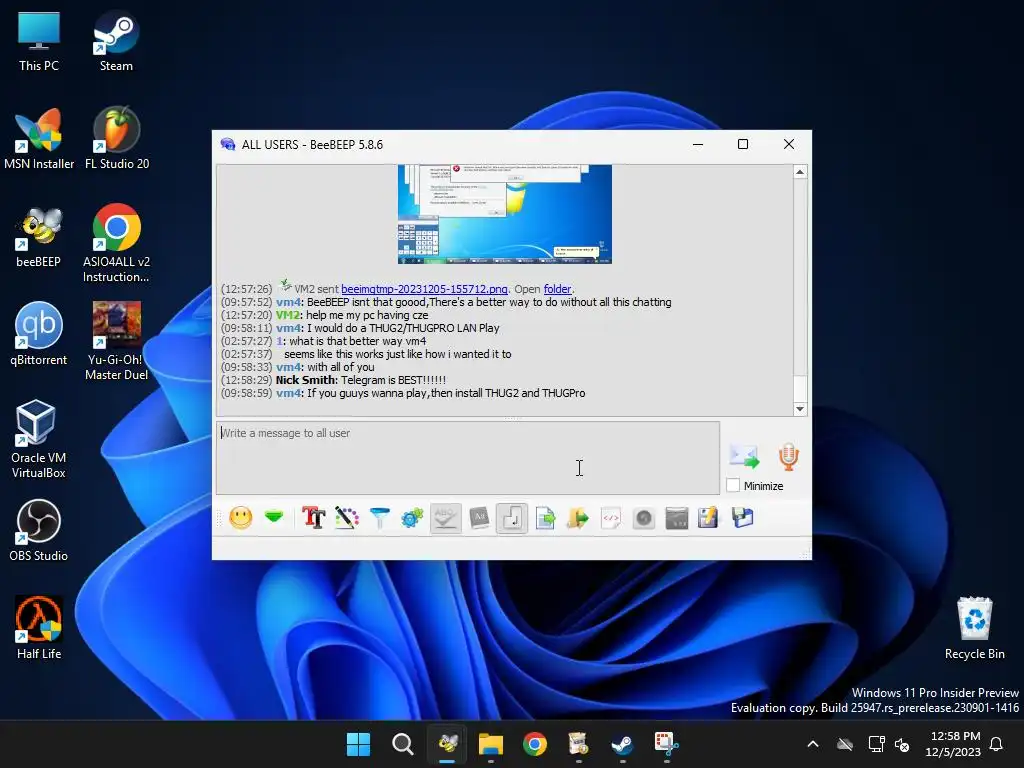This screenshot has height=768, width=1024.
Task: Click the blue funnel filter icon
Action: (379, 518)
